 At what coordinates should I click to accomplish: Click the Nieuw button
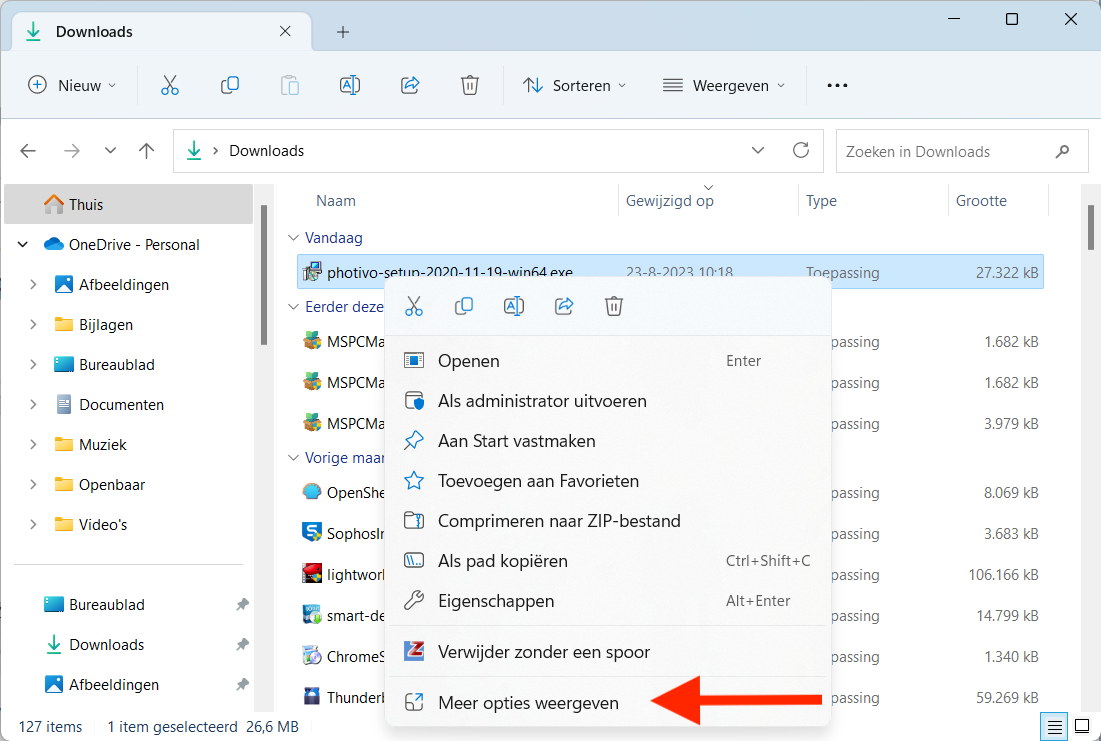(x=72, y=86)
